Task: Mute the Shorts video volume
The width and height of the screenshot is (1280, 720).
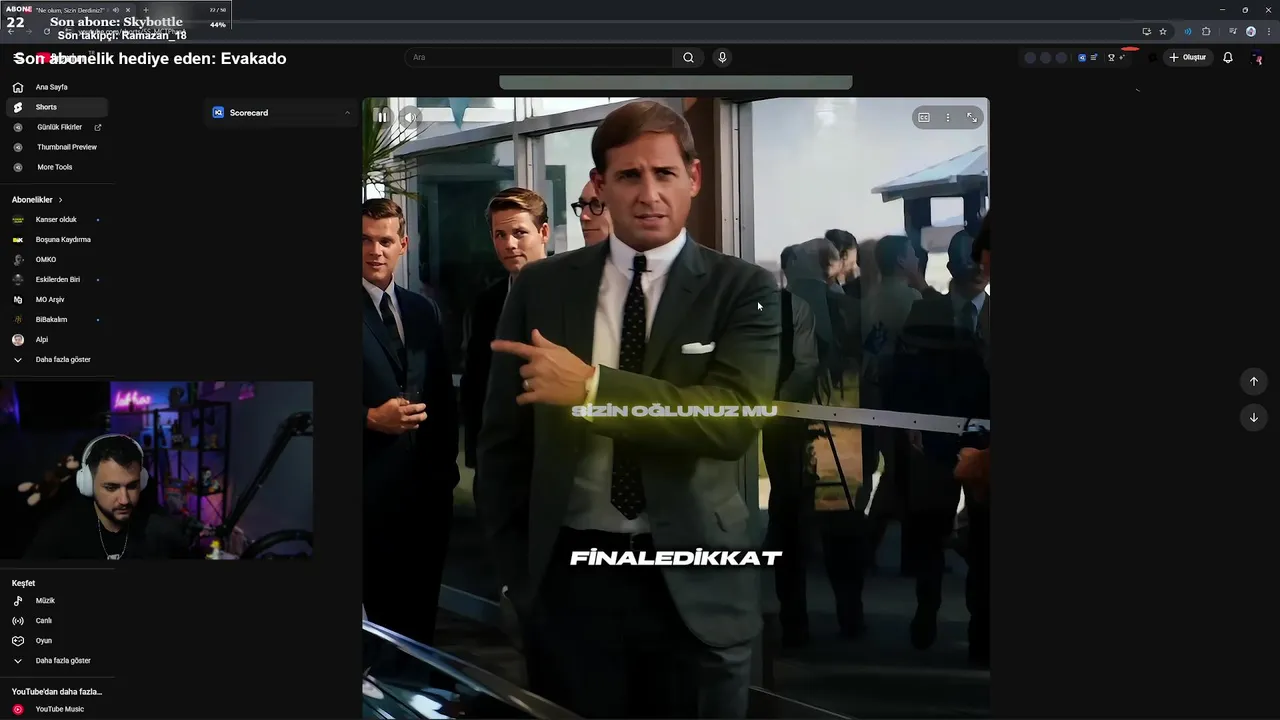Action: coord(409,117)
